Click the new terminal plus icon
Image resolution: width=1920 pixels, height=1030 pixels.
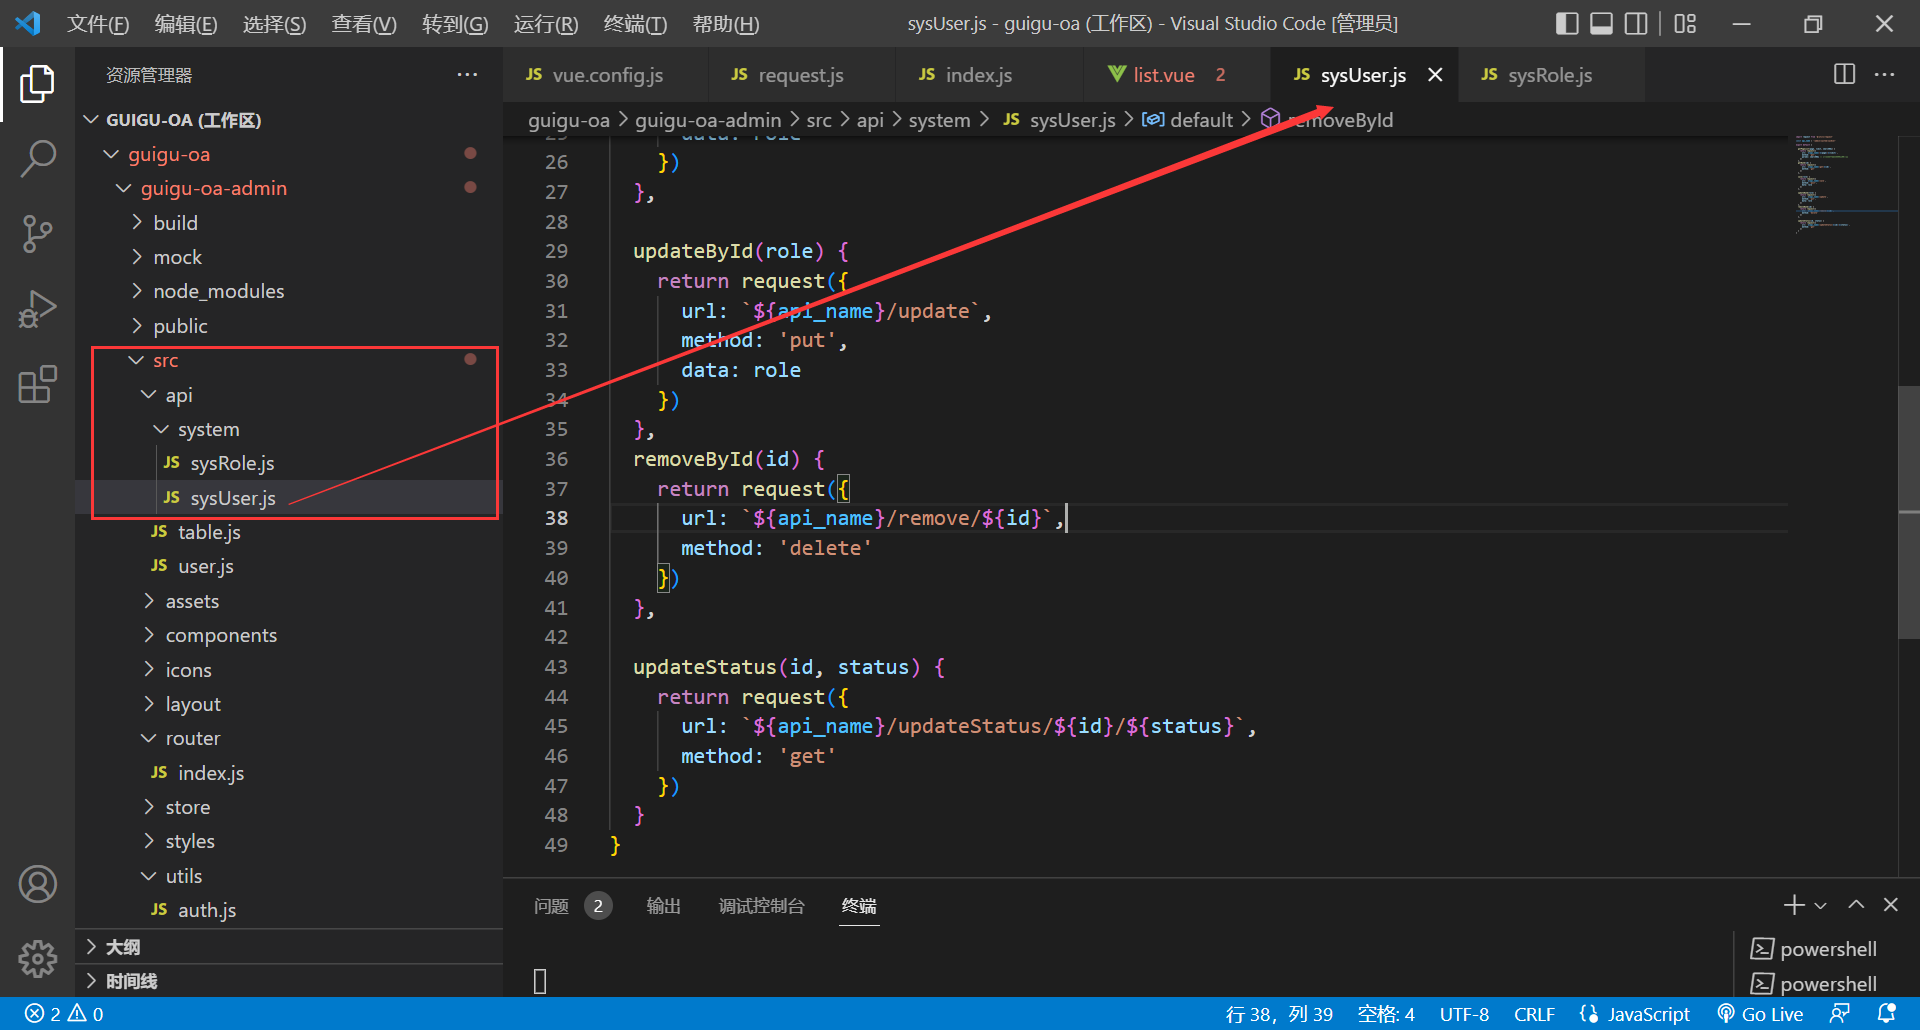(x=1794, y=905)
